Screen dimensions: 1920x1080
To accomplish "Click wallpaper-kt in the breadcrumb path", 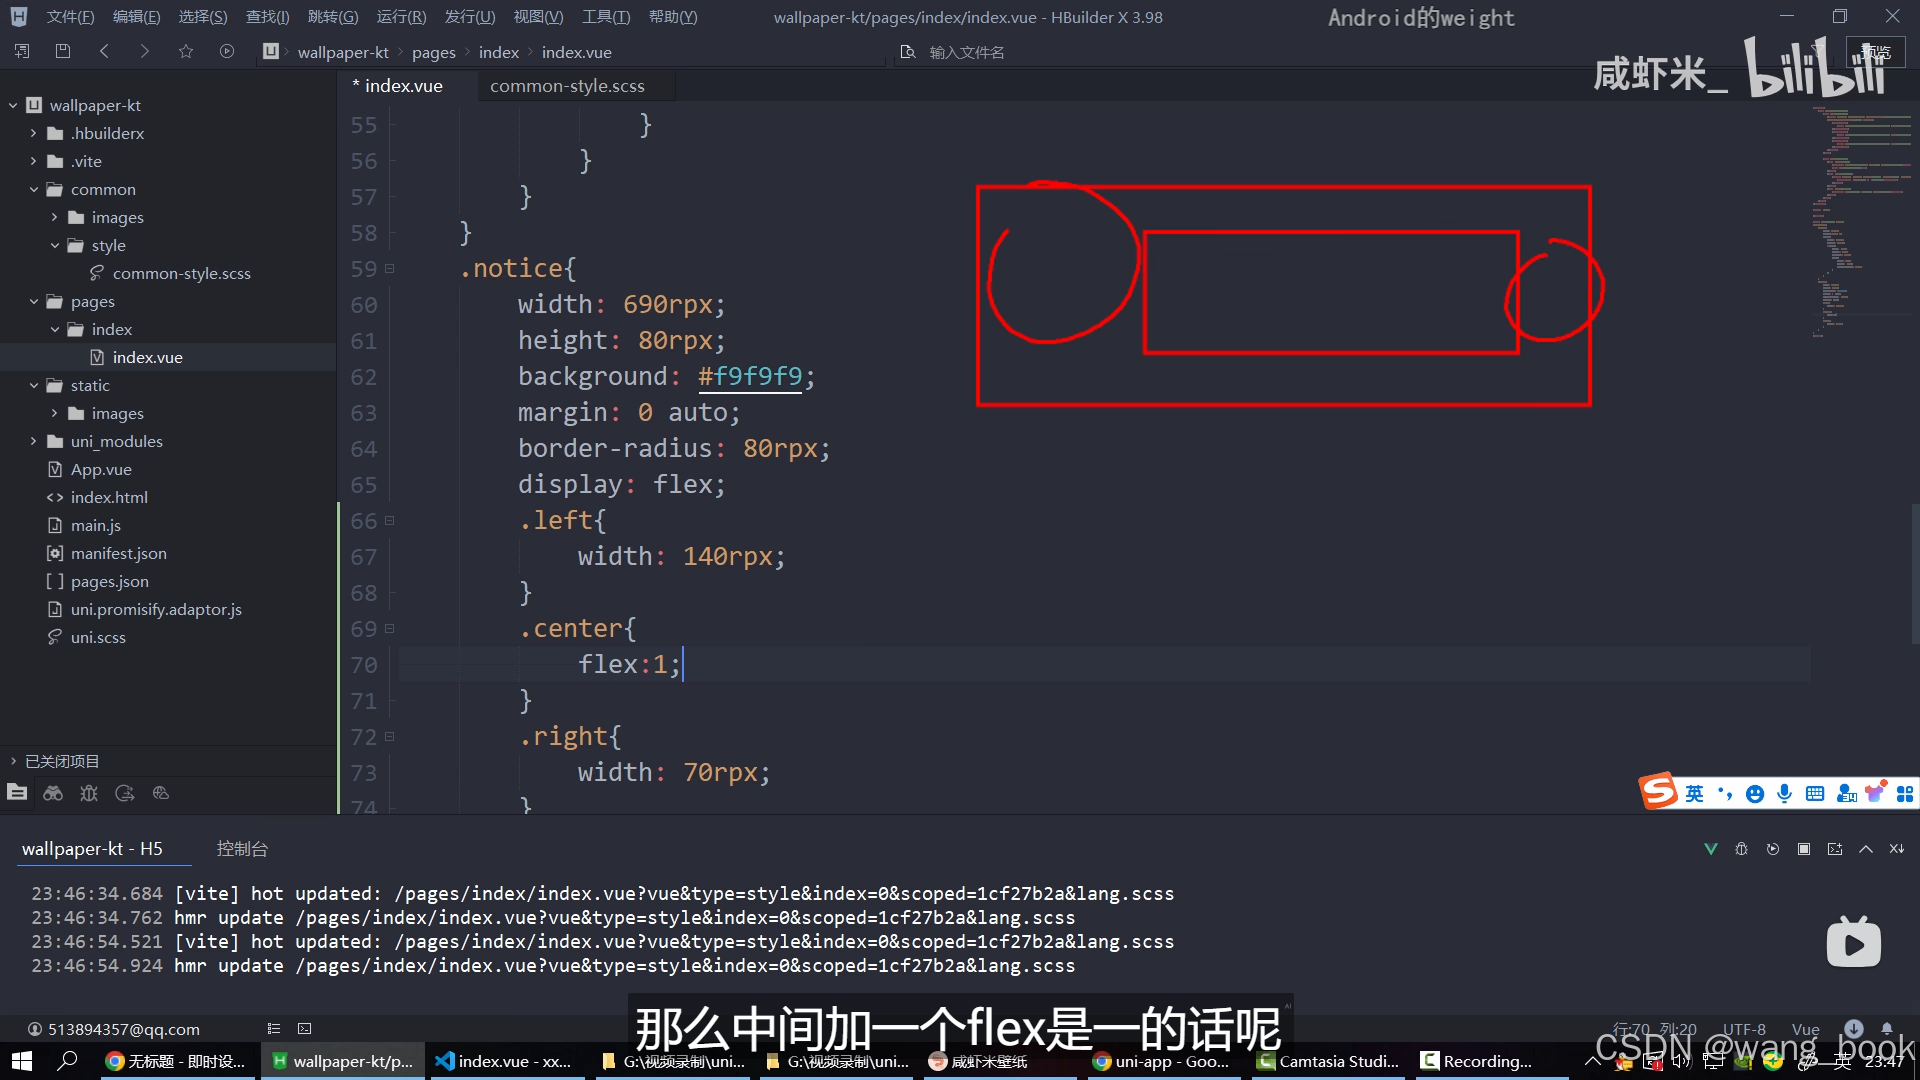I will (343, 52).
